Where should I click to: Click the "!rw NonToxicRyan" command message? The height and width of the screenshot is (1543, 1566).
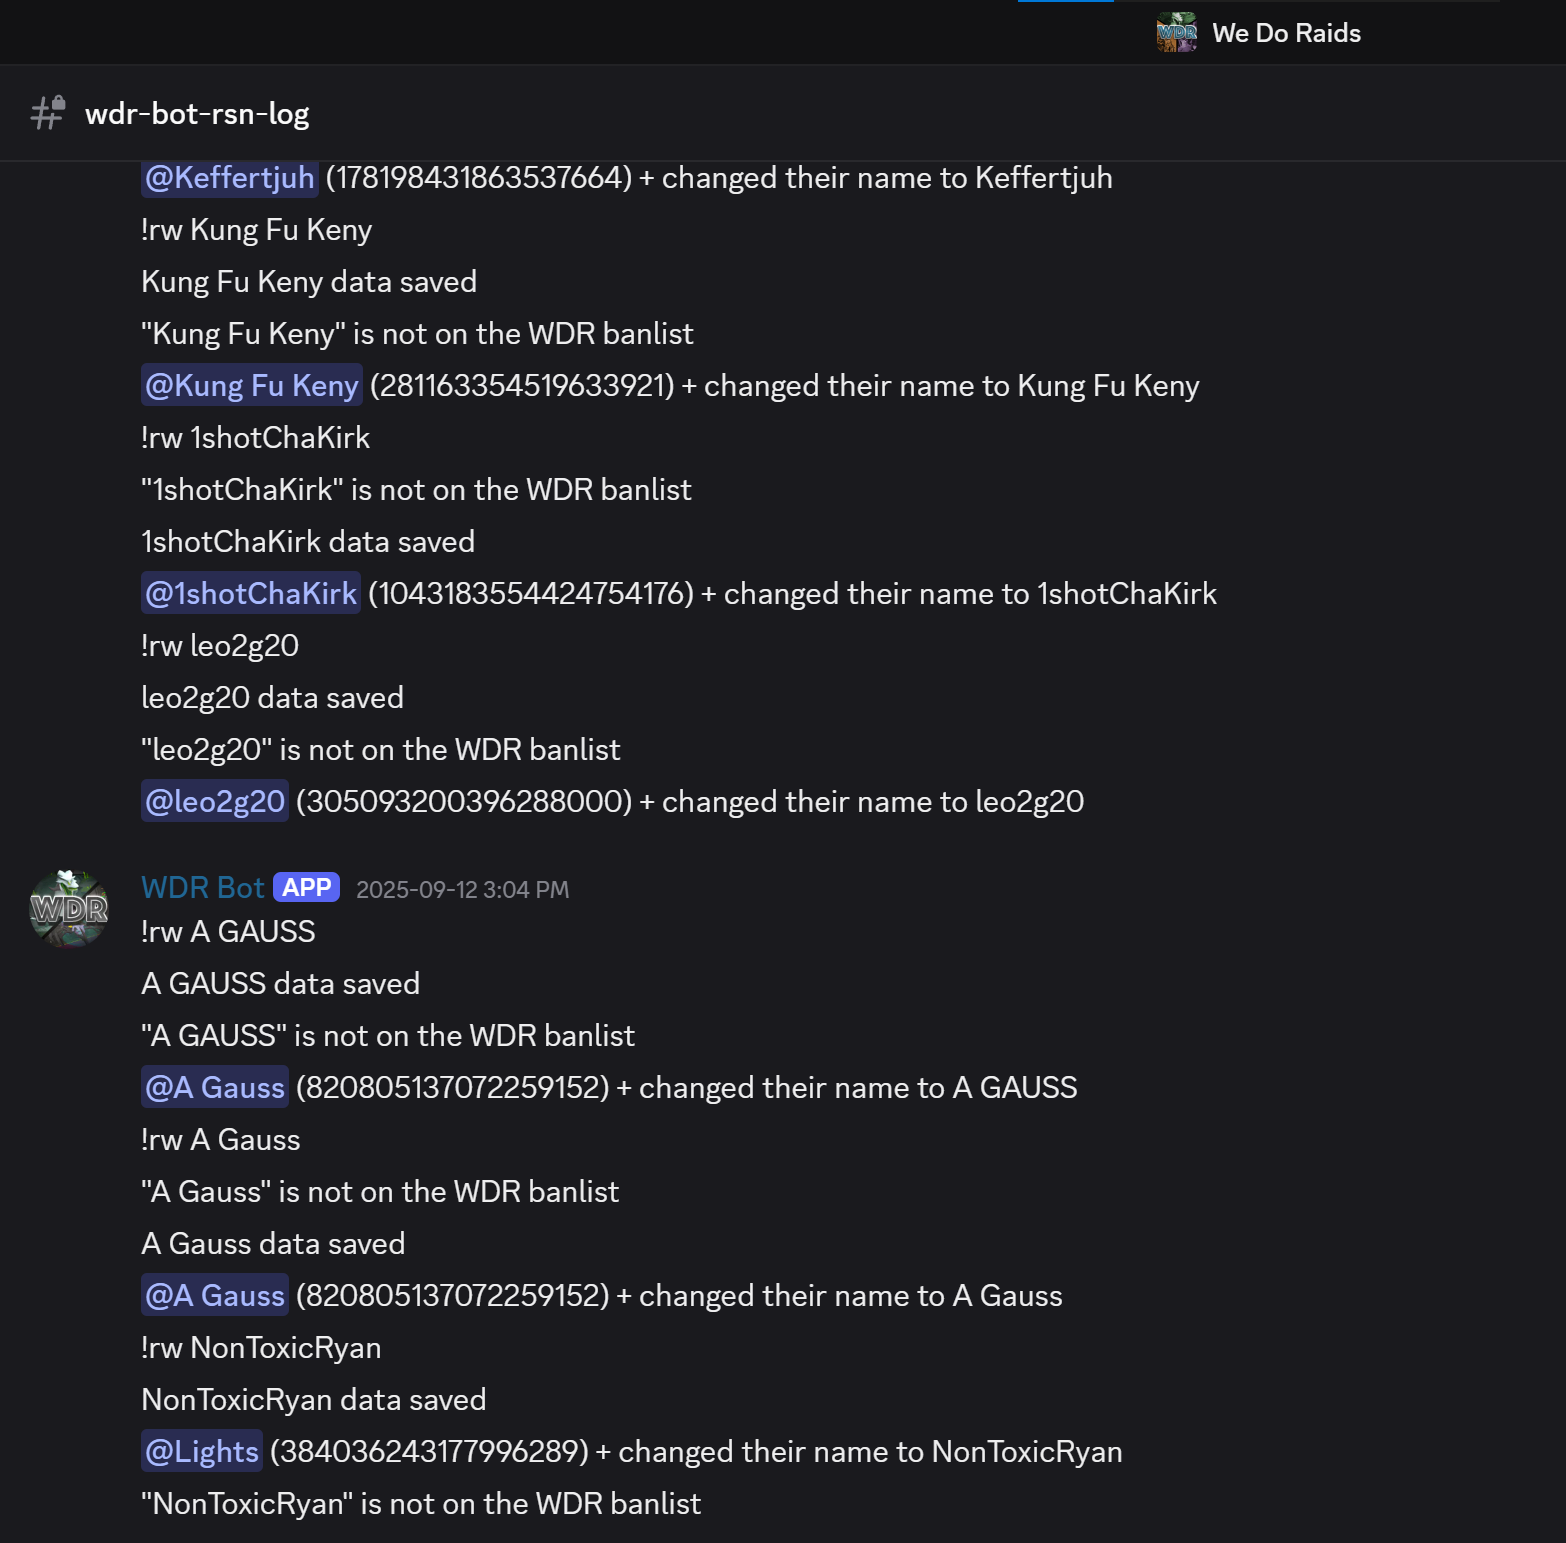(261, 1348)
